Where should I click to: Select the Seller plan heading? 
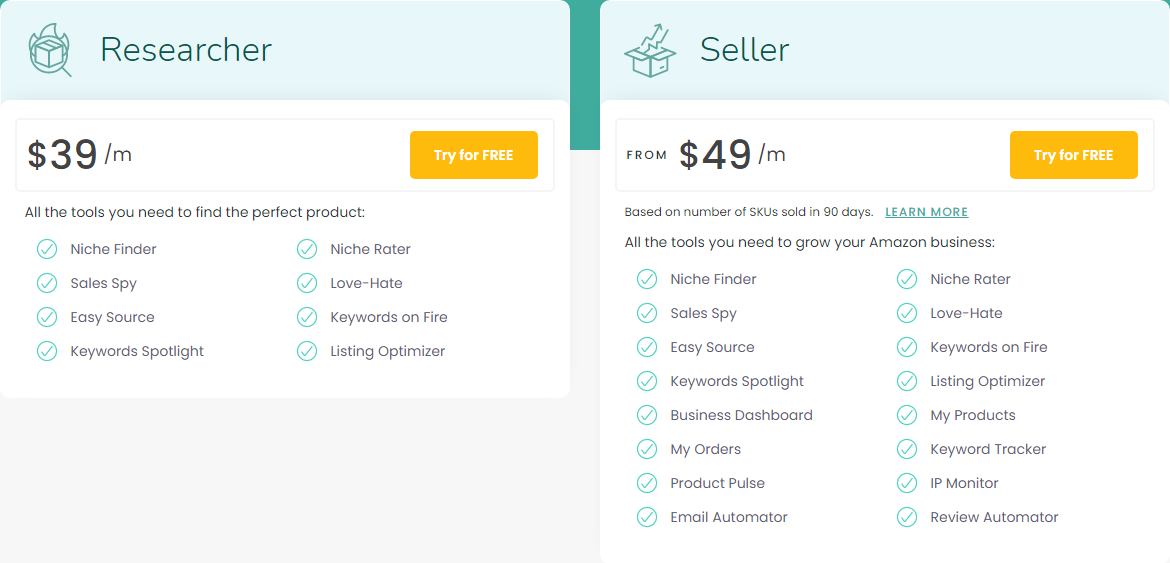pos(745,50)
